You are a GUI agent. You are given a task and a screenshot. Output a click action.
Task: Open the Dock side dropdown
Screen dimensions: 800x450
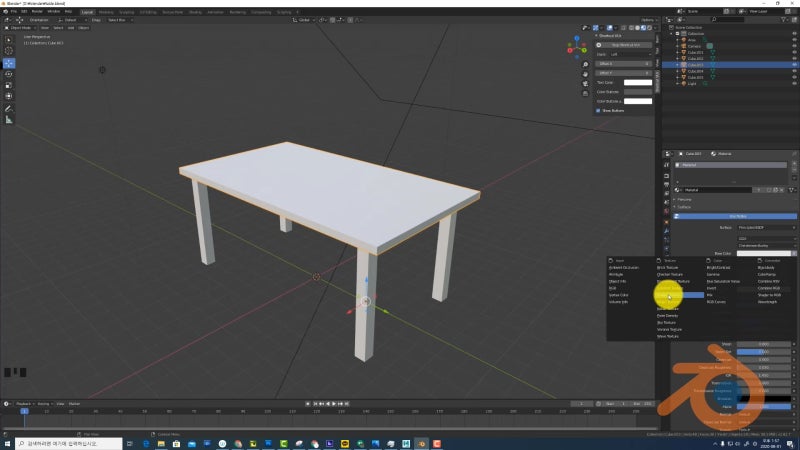pos(630,54)
